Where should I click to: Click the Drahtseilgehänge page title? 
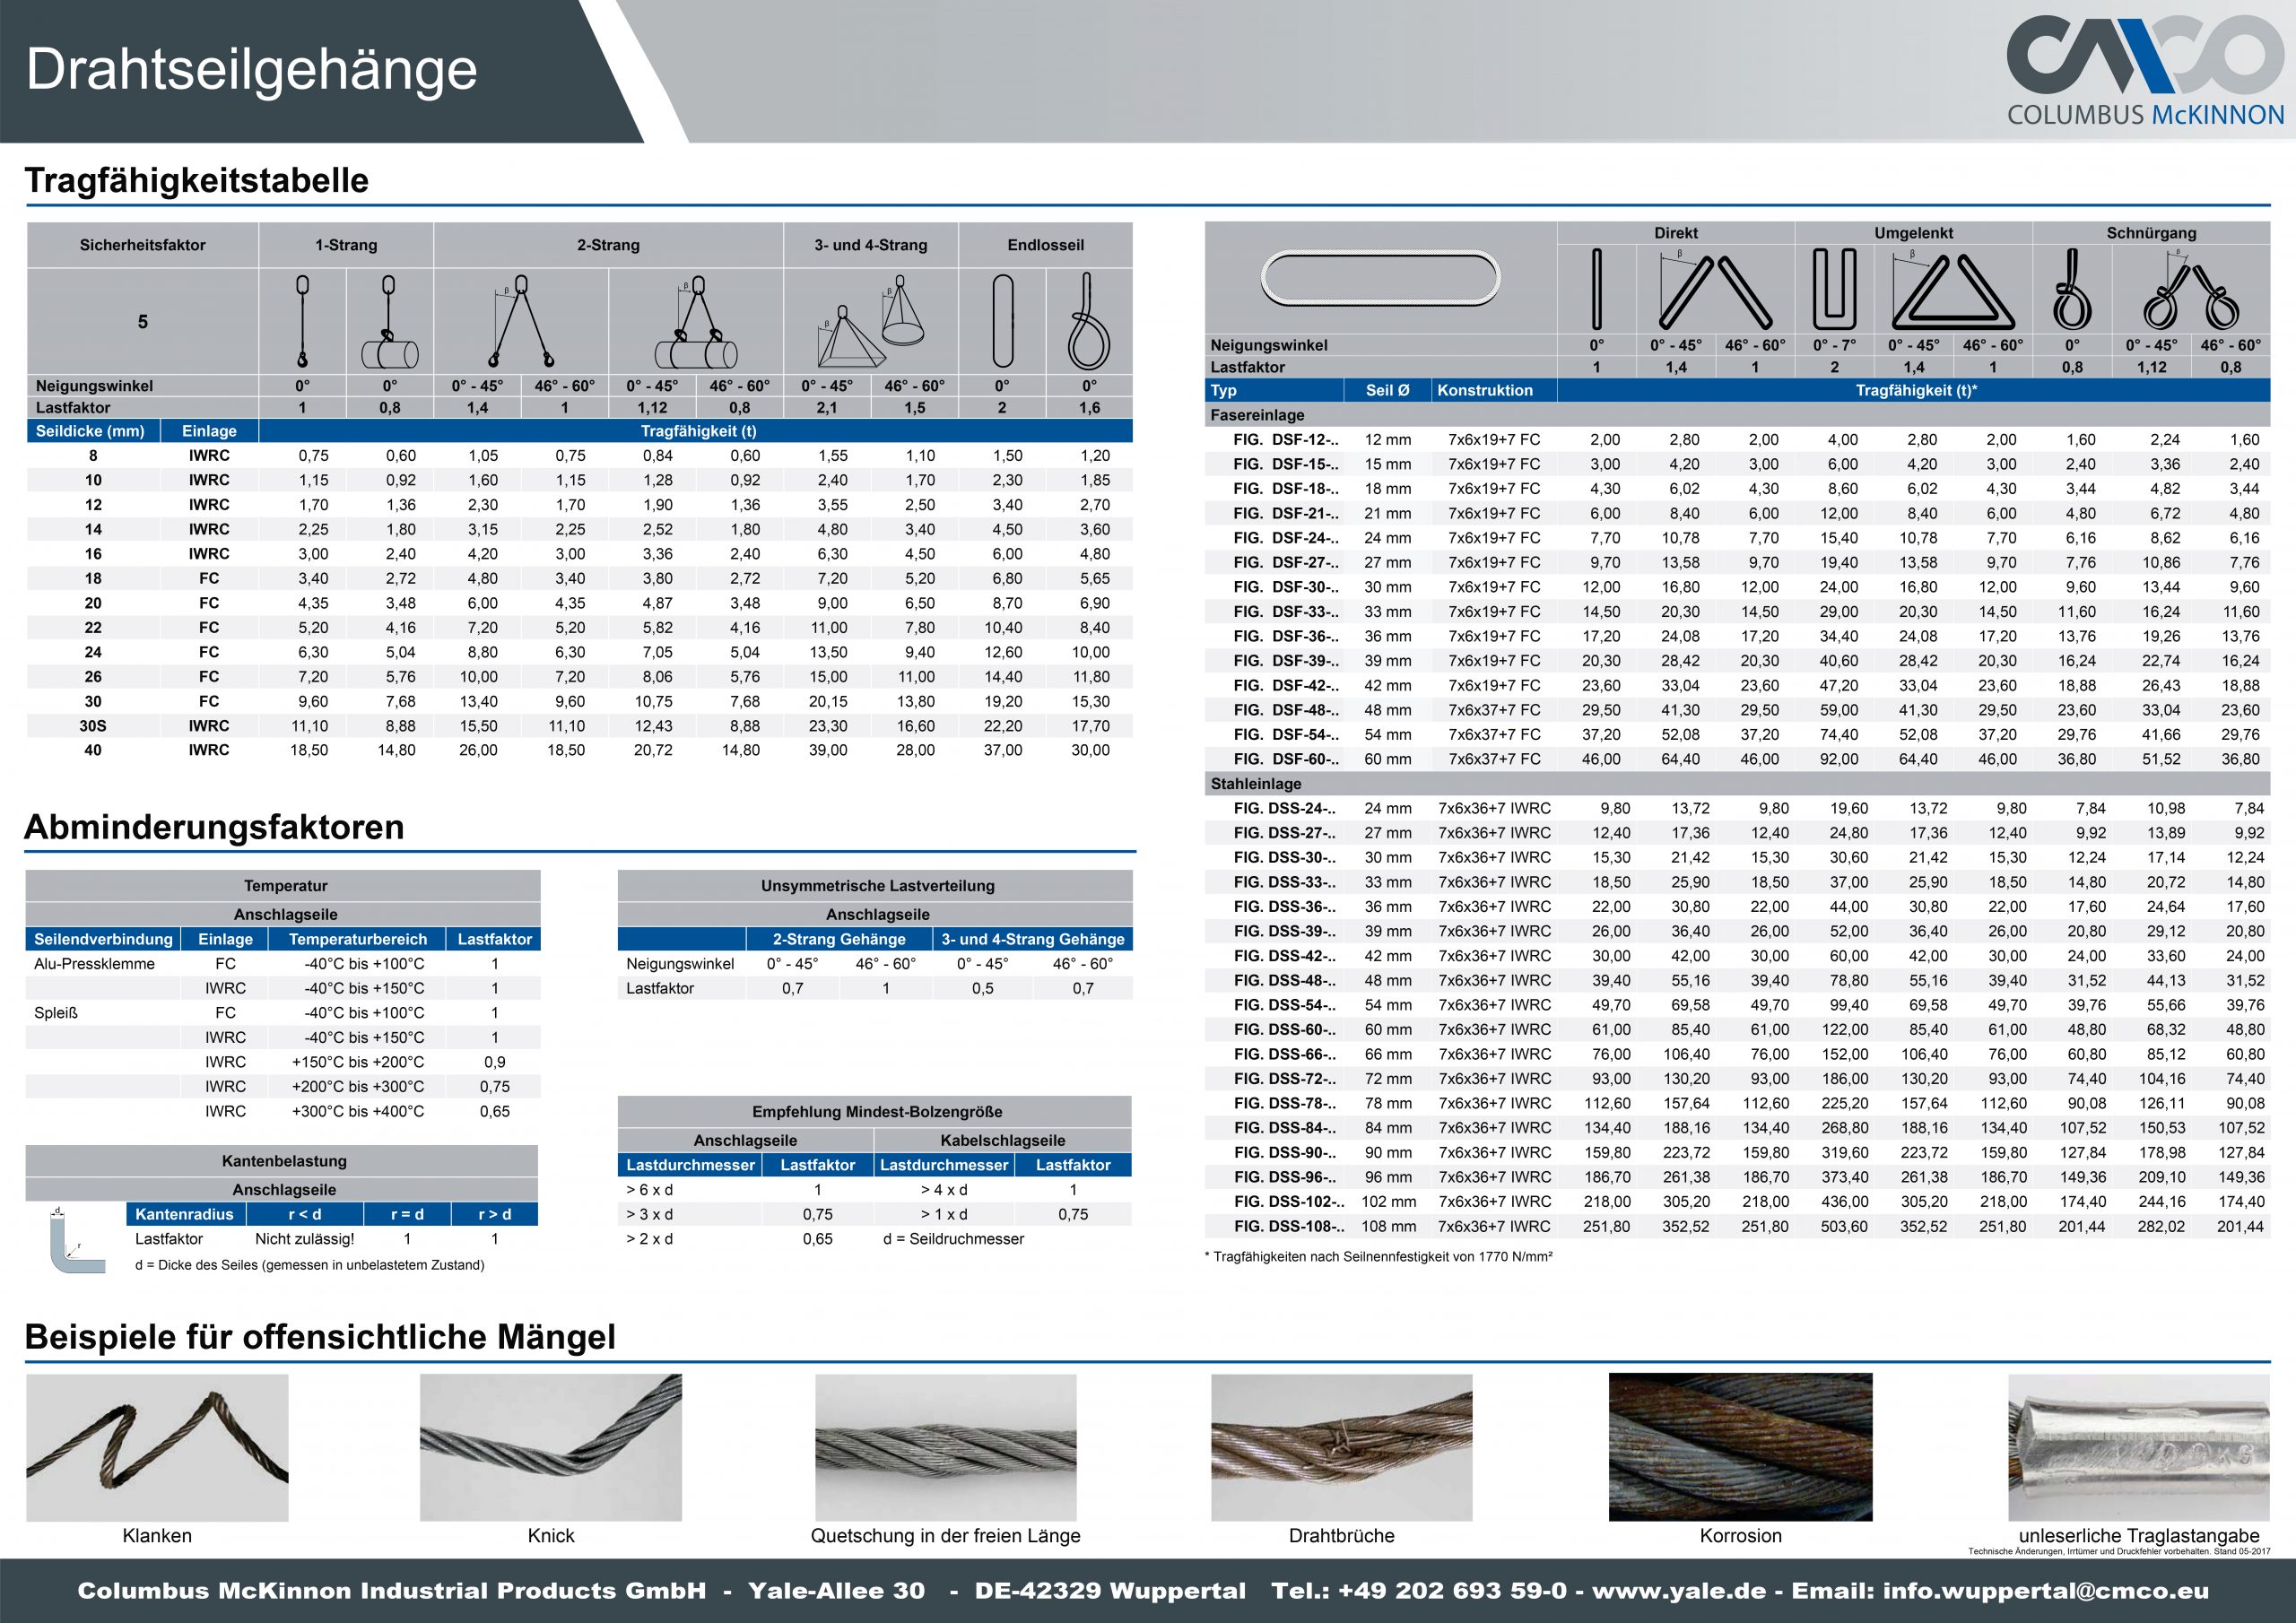point(252,70)
